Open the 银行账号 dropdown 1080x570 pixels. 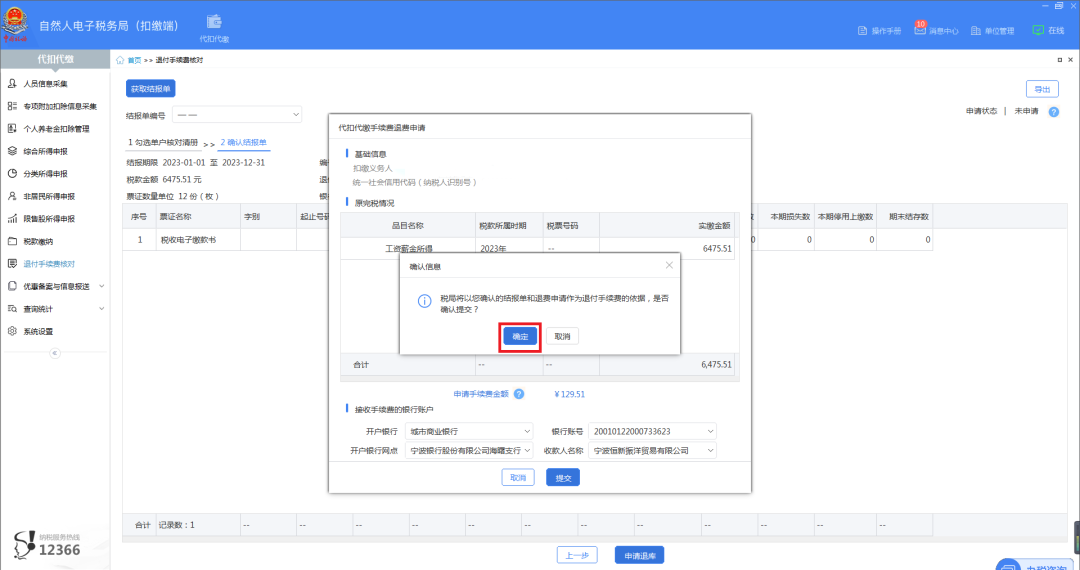click(653, 431)
